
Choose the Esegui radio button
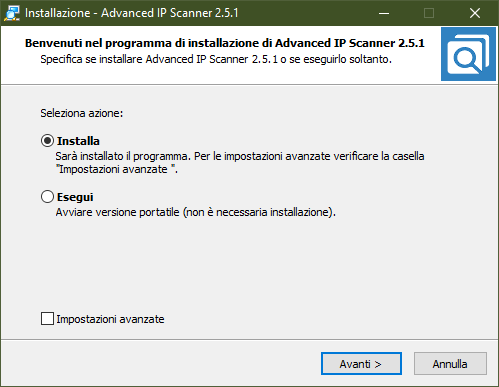pyautogui.click(x=47, y=197)
